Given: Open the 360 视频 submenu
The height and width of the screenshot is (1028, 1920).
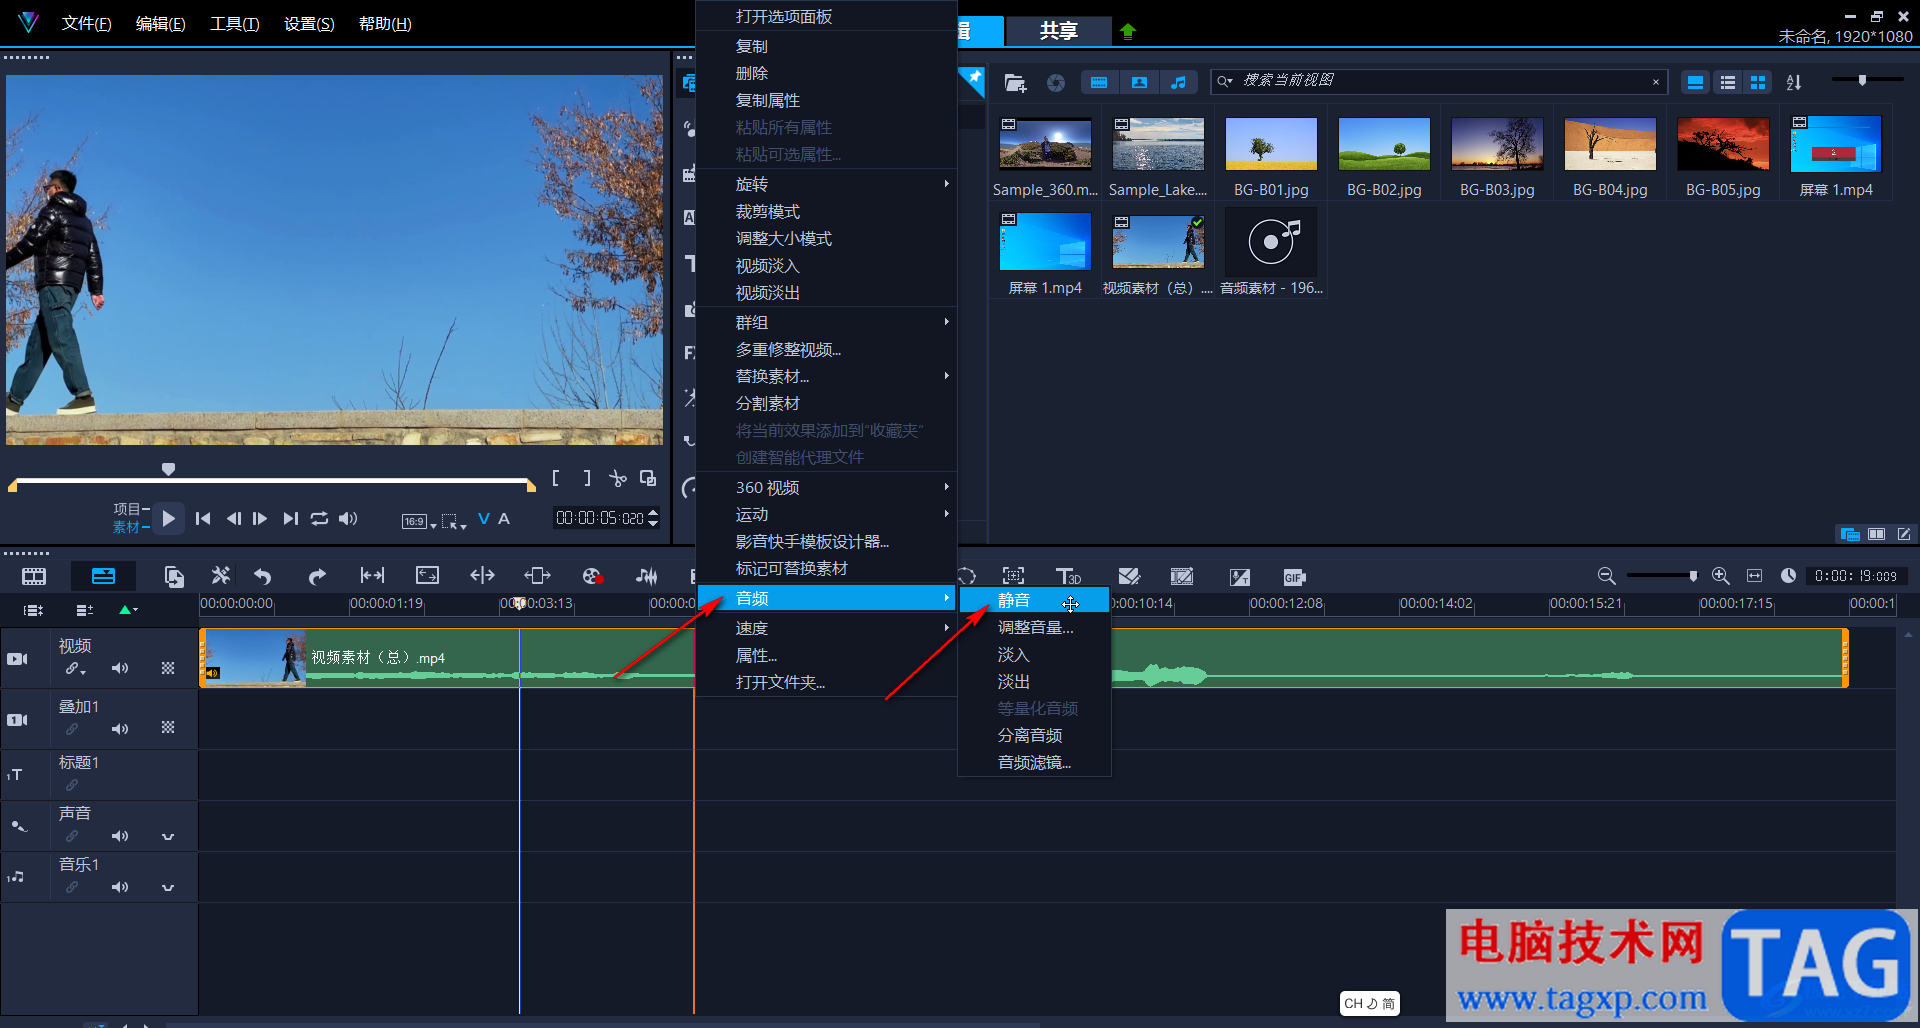Looking at the screenshot, I should (x=827, y=487).
